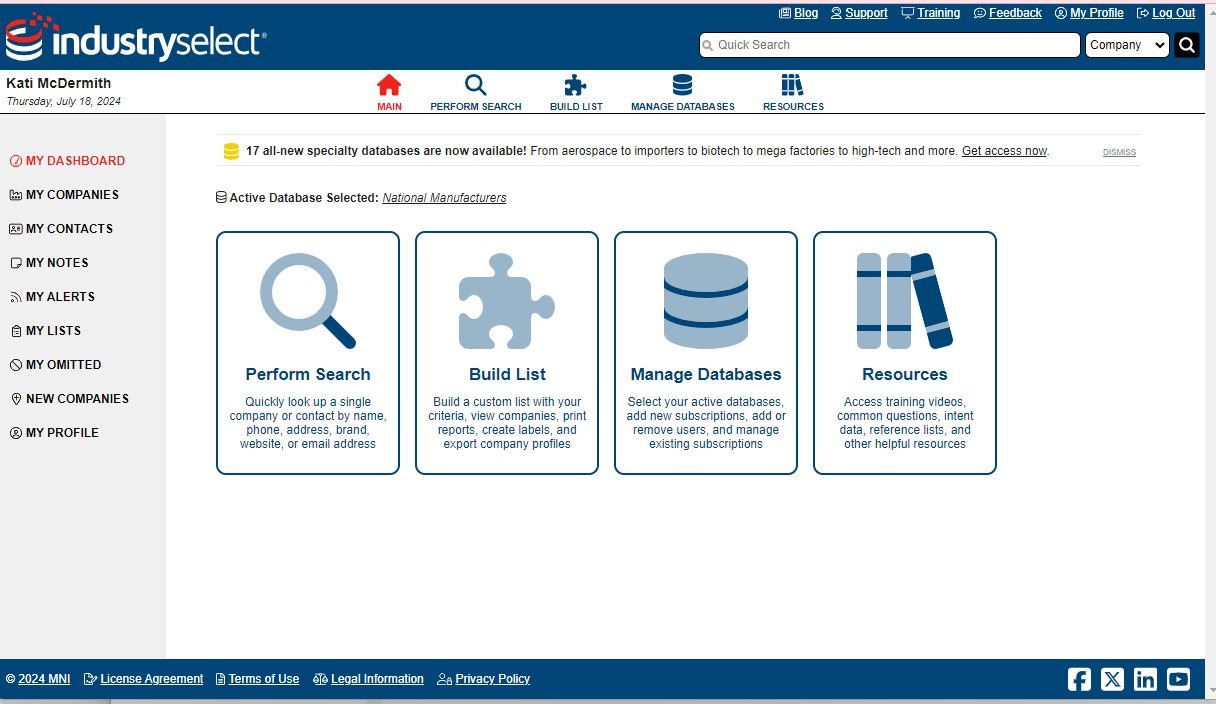Open the Support link in top bar
1216x704 pixels.
tap(859, 13)
